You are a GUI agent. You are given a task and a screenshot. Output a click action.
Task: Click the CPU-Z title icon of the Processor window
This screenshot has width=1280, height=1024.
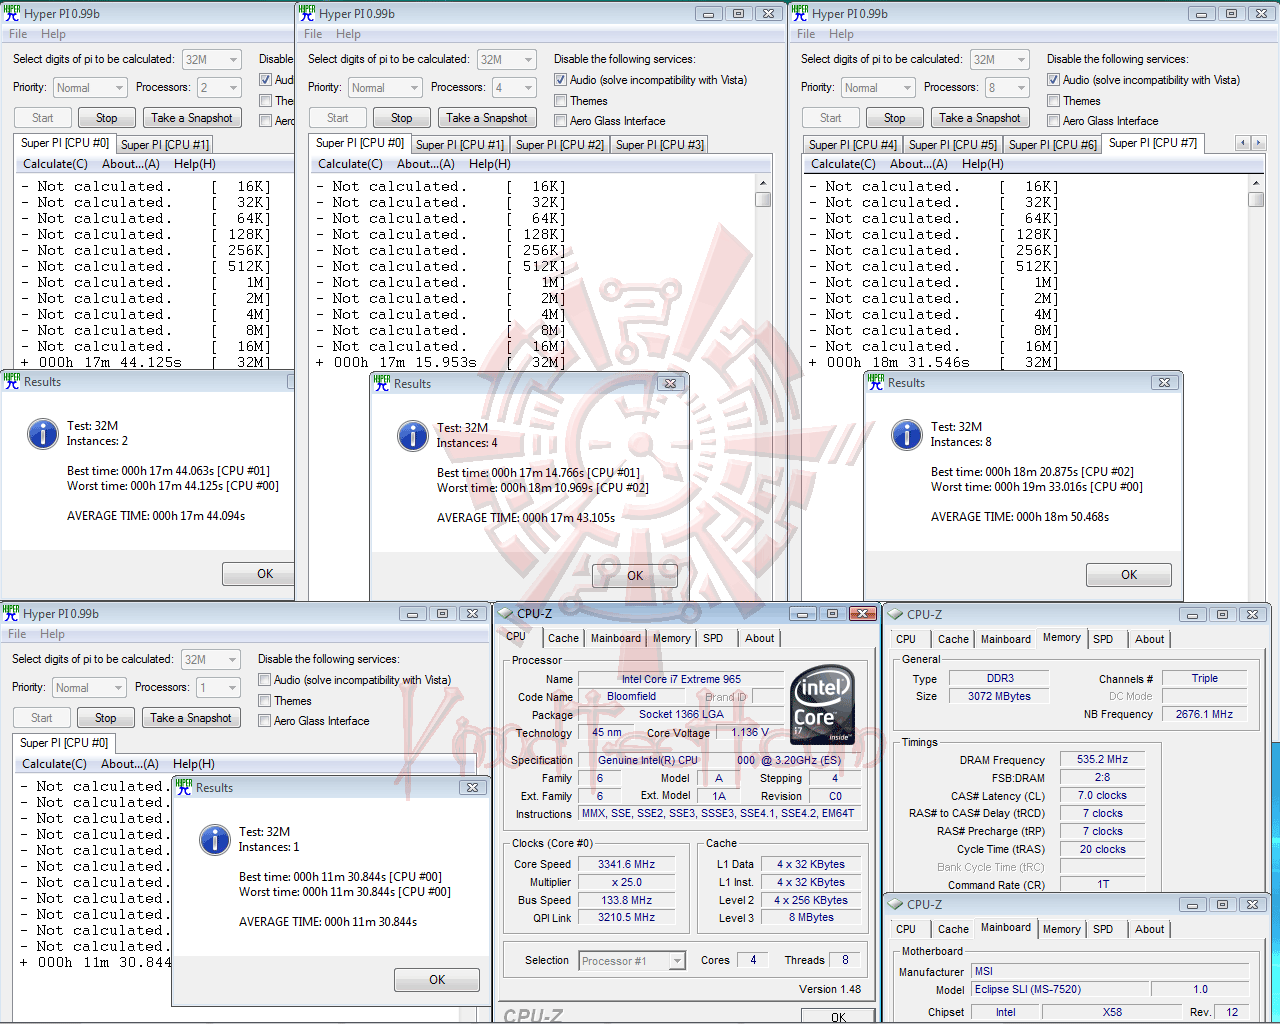(505, 613)
